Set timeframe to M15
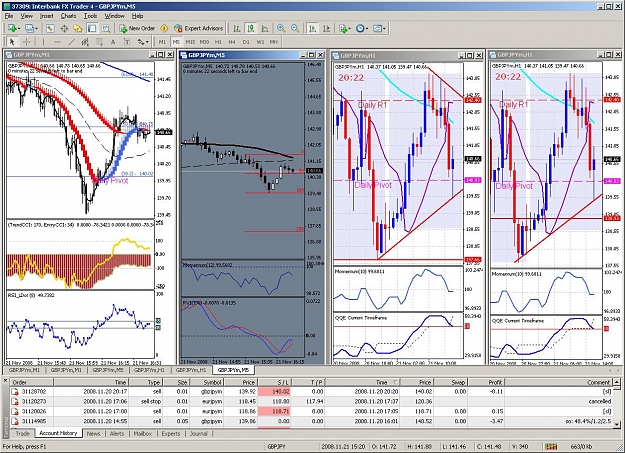The height and width of the screenshot is (453, 625). click(190, 41)
